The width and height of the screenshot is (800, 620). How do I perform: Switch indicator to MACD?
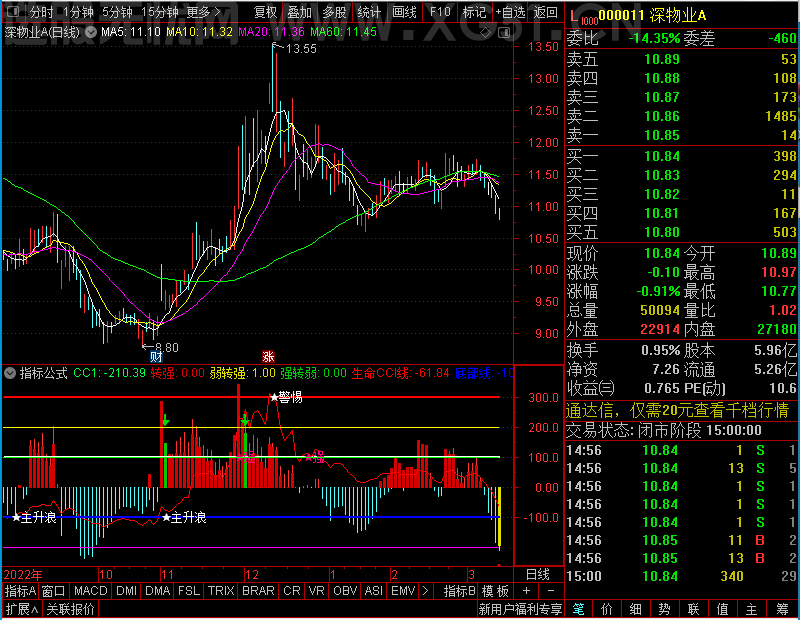[x=90, y=591]
